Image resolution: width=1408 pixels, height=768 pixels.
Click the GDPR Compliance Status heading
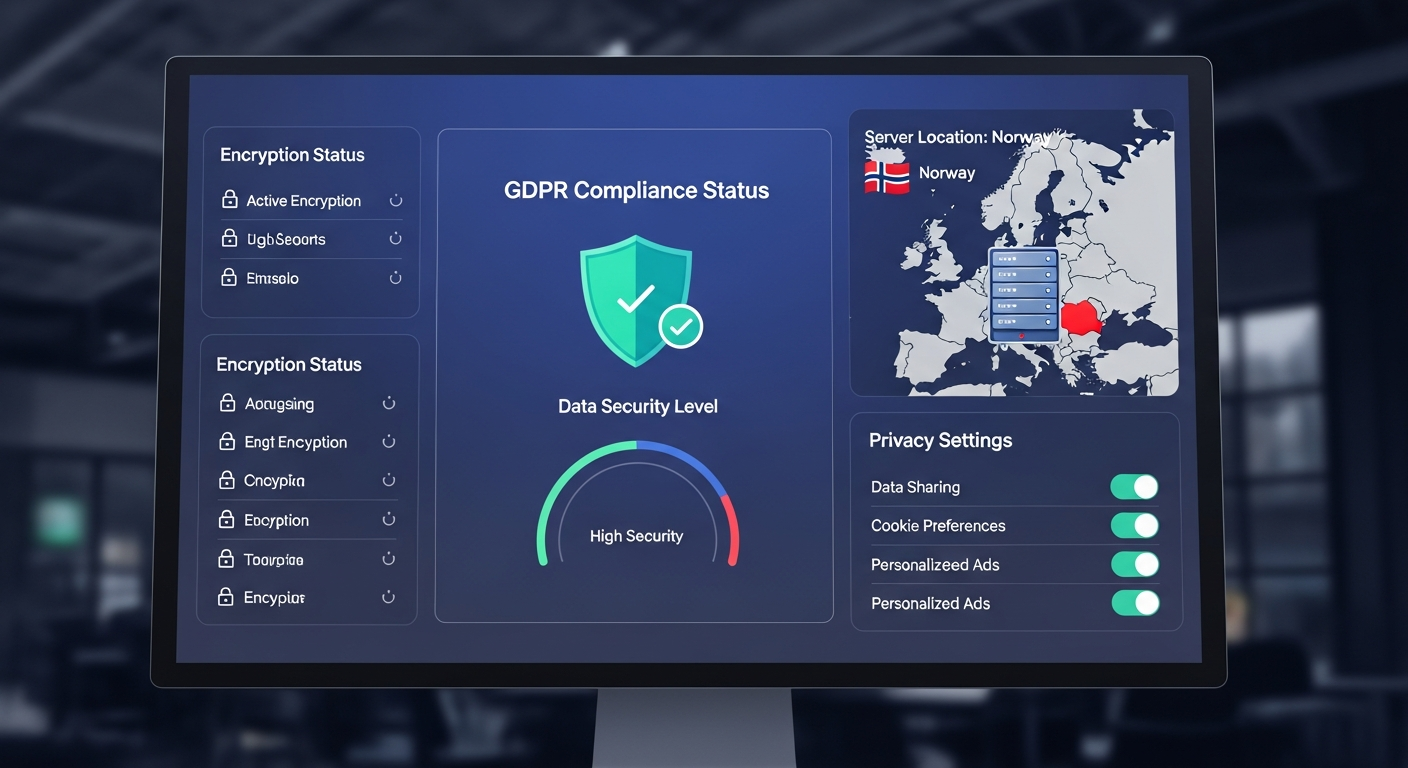point(637,190)
